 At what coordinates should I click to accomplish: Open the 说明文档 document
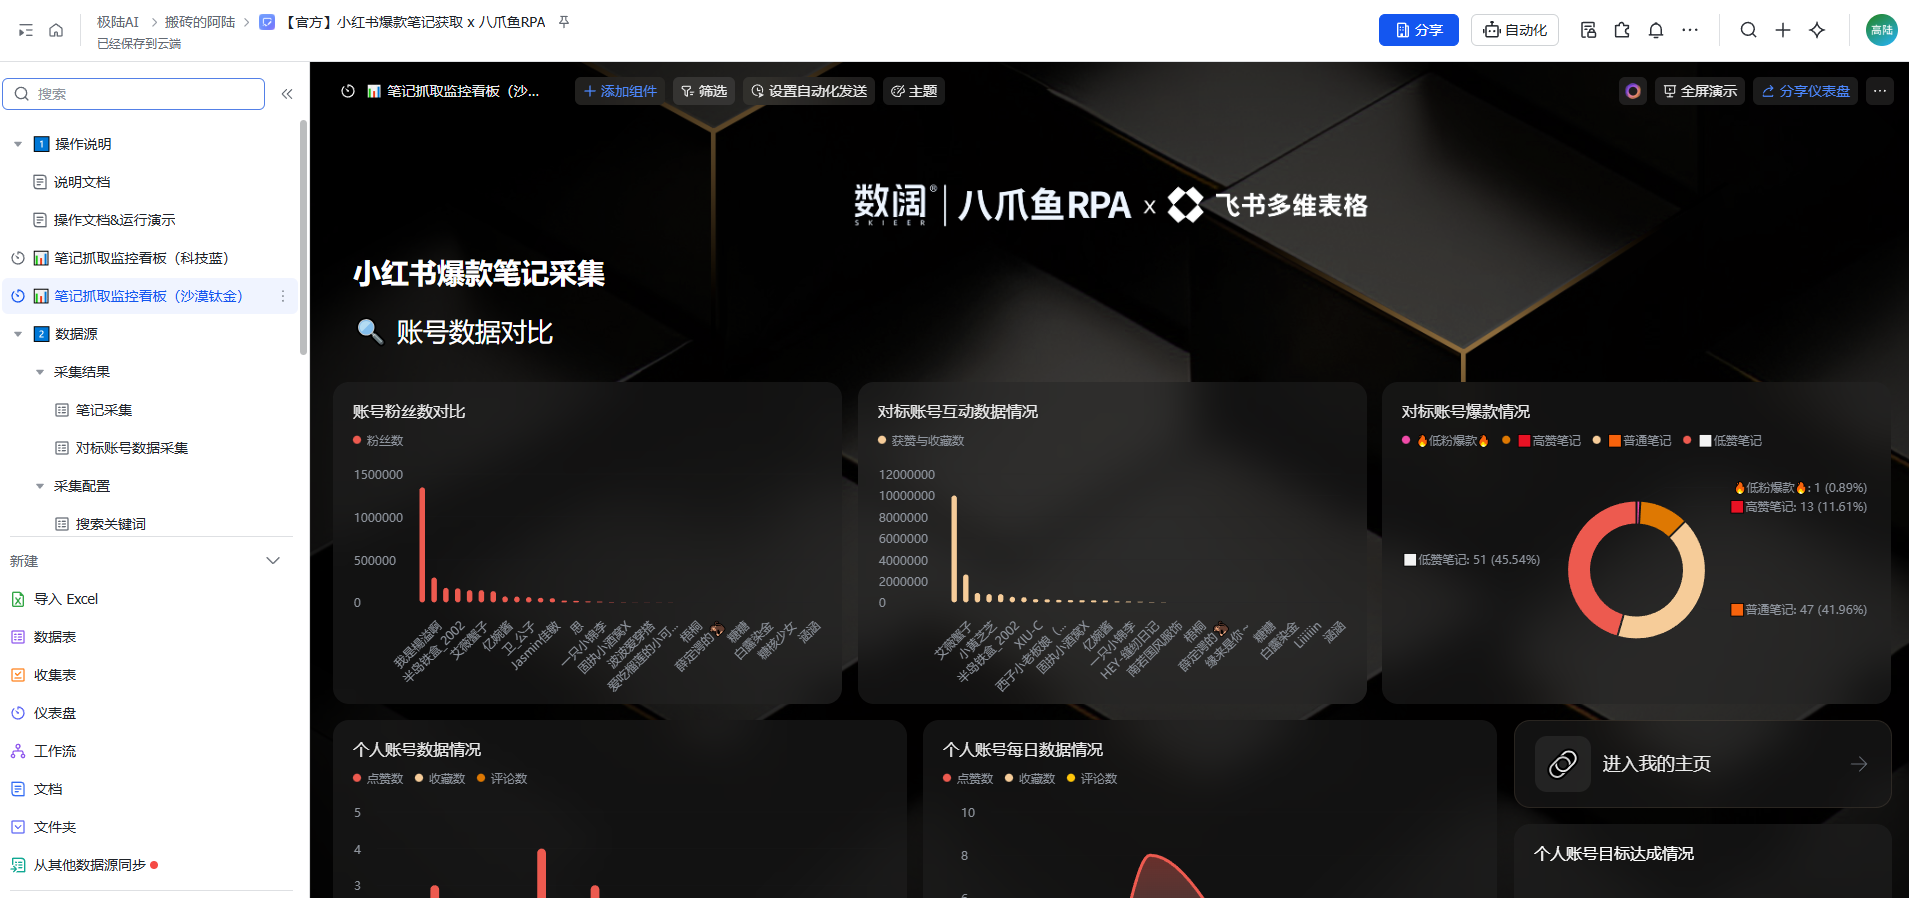coord(82,182)
